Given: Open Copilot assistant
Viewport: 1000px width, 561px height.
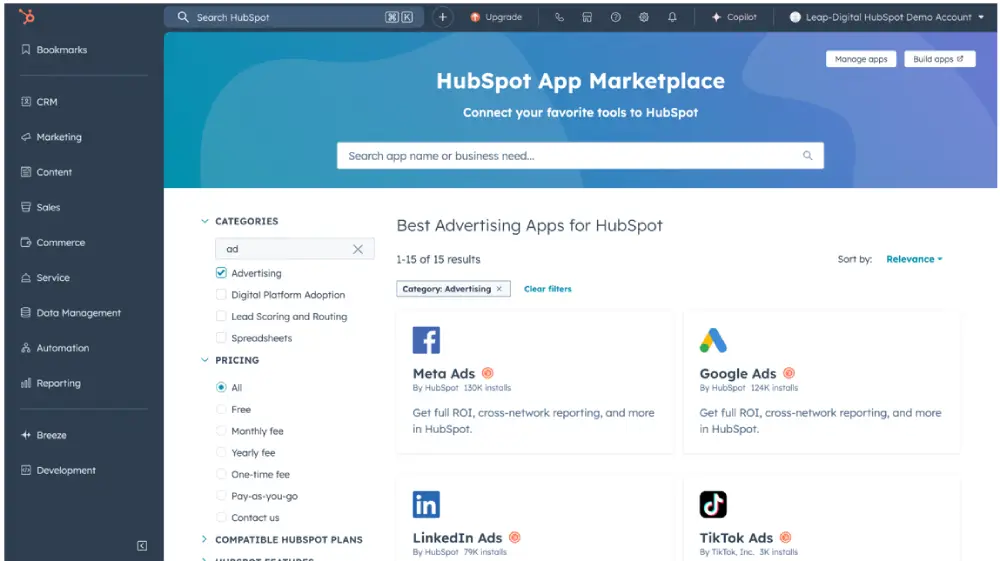Looking at the screenshot, I should (x=734, y=17).
